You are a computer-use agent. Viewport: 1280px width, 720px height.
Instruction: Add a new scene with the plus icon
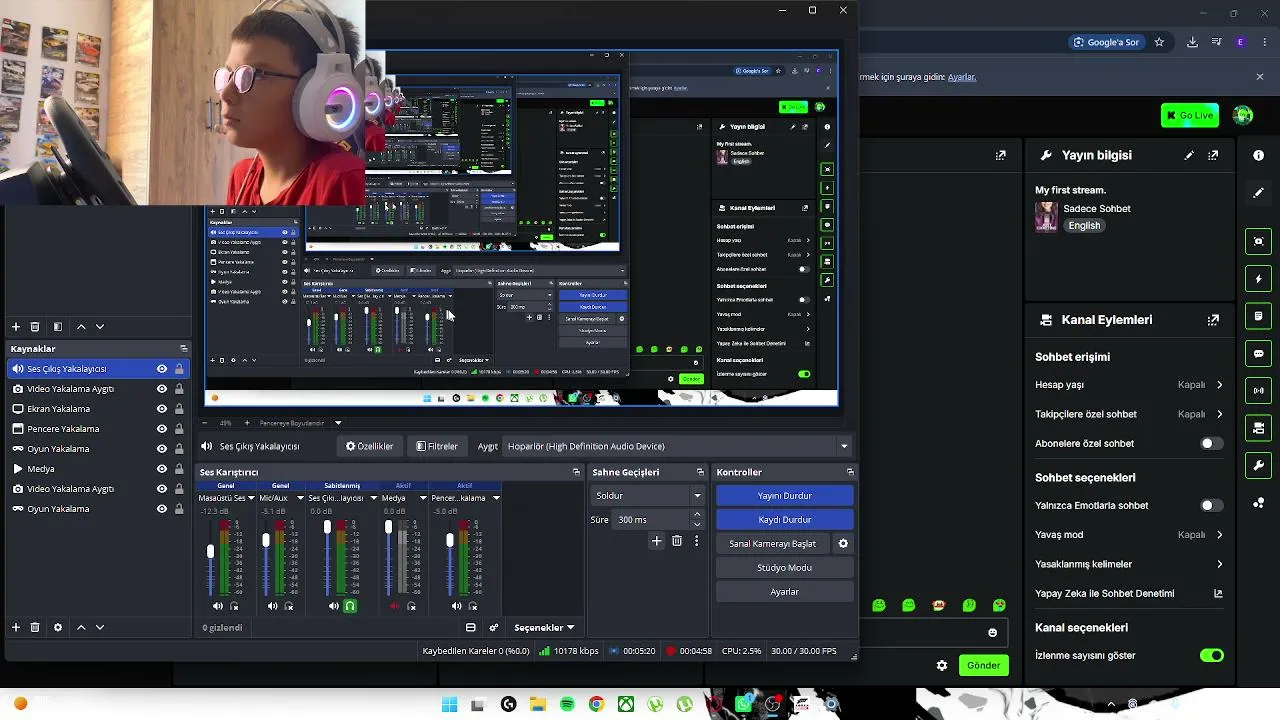16,327
